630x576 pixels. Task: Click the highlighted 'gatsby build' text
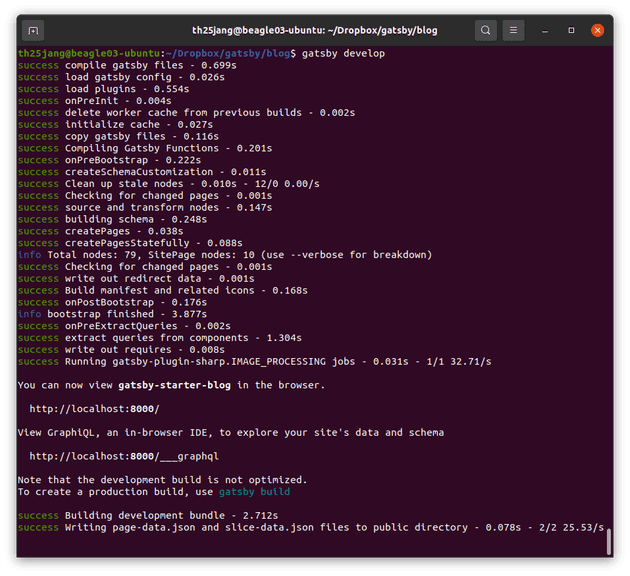click(x=255, y=491)
